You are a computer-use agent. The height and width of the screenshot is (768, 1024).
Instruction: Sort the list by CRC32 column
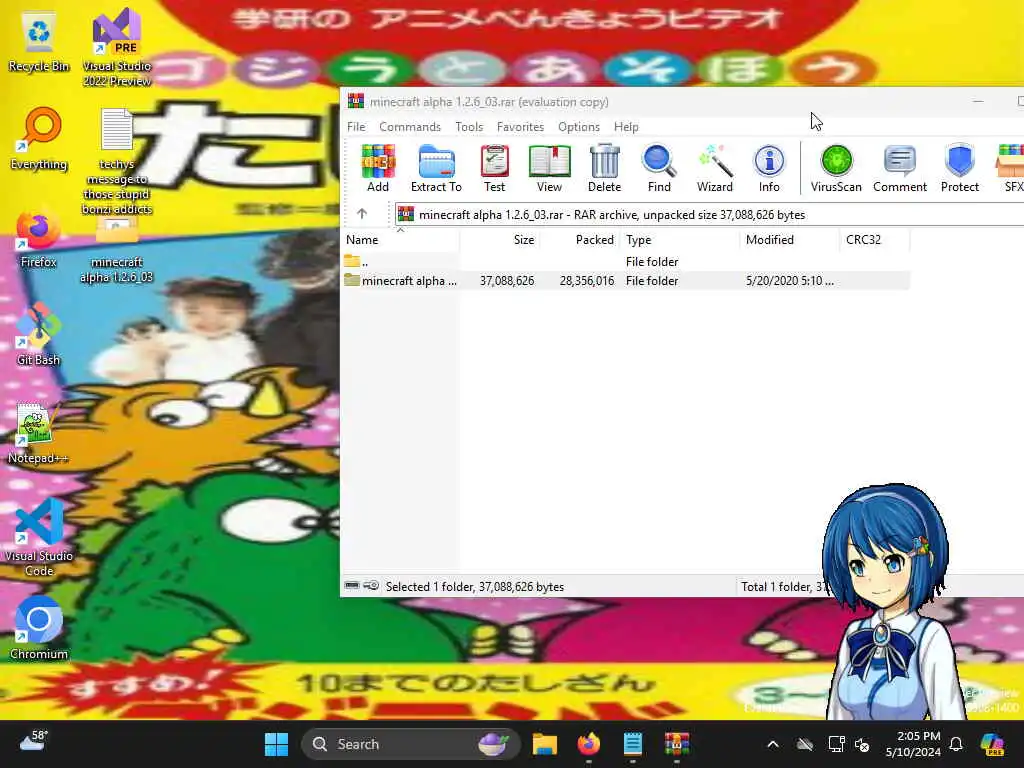(x=874, y=240)
